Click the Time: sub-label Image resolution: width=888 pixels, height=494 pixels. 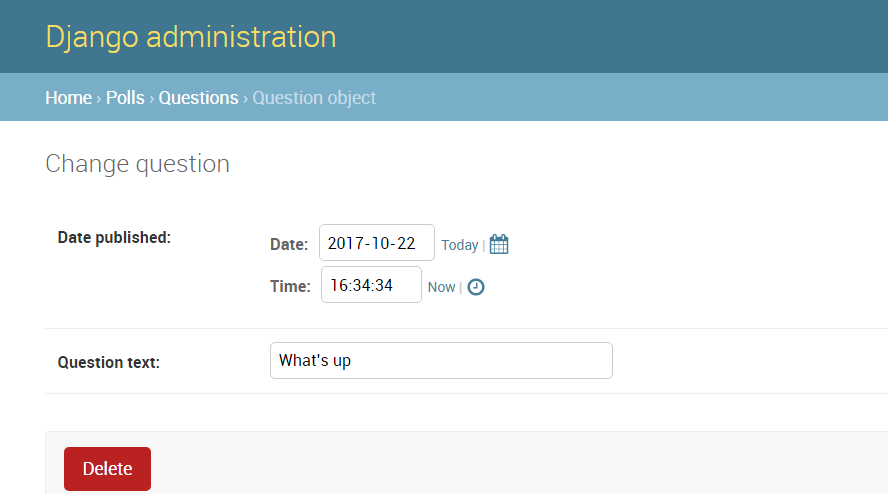(290, 286)
